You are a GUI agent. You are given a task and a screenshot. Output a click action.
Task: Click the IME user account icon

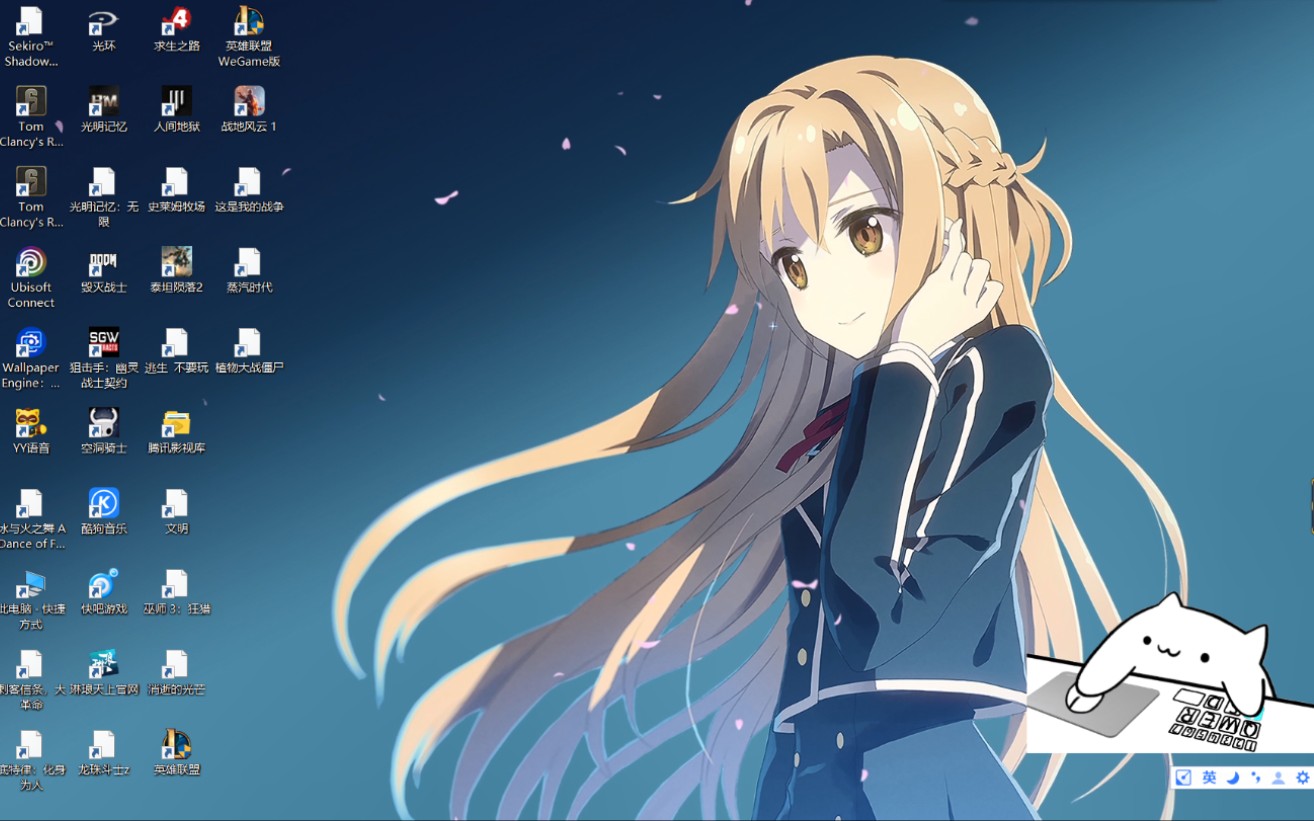coord(1279,777)
